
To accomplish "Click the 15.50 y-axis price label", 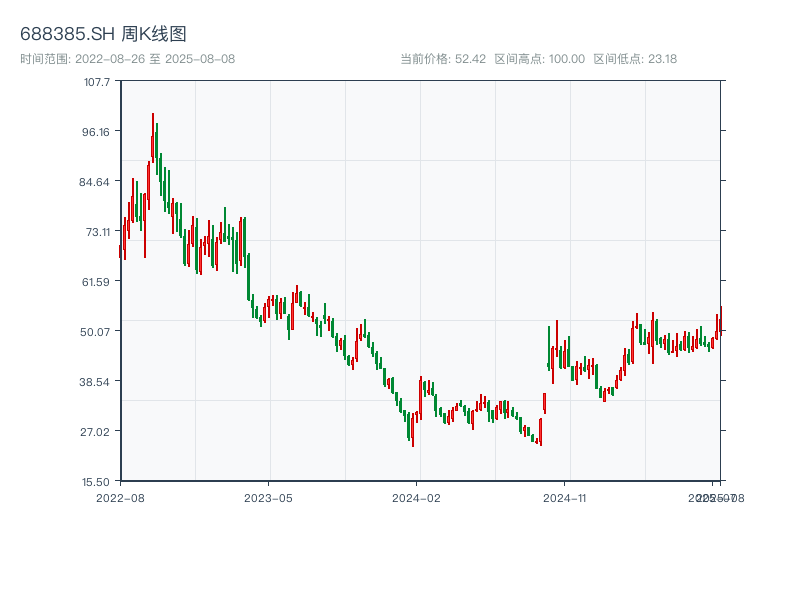I will coord(96,481).
